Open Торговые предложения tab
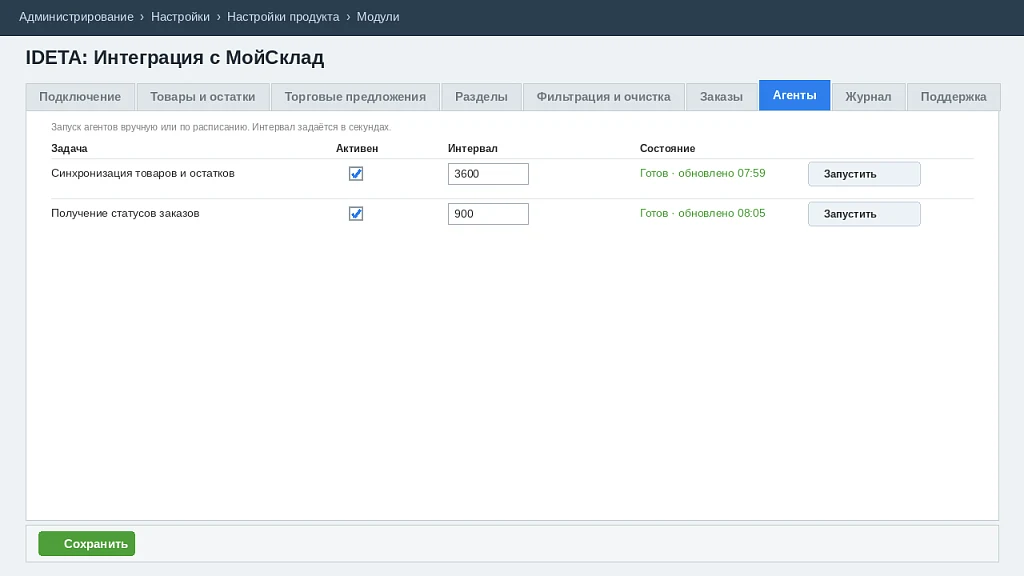Screen dimensions: 1024x576 [x=355, y=97]
